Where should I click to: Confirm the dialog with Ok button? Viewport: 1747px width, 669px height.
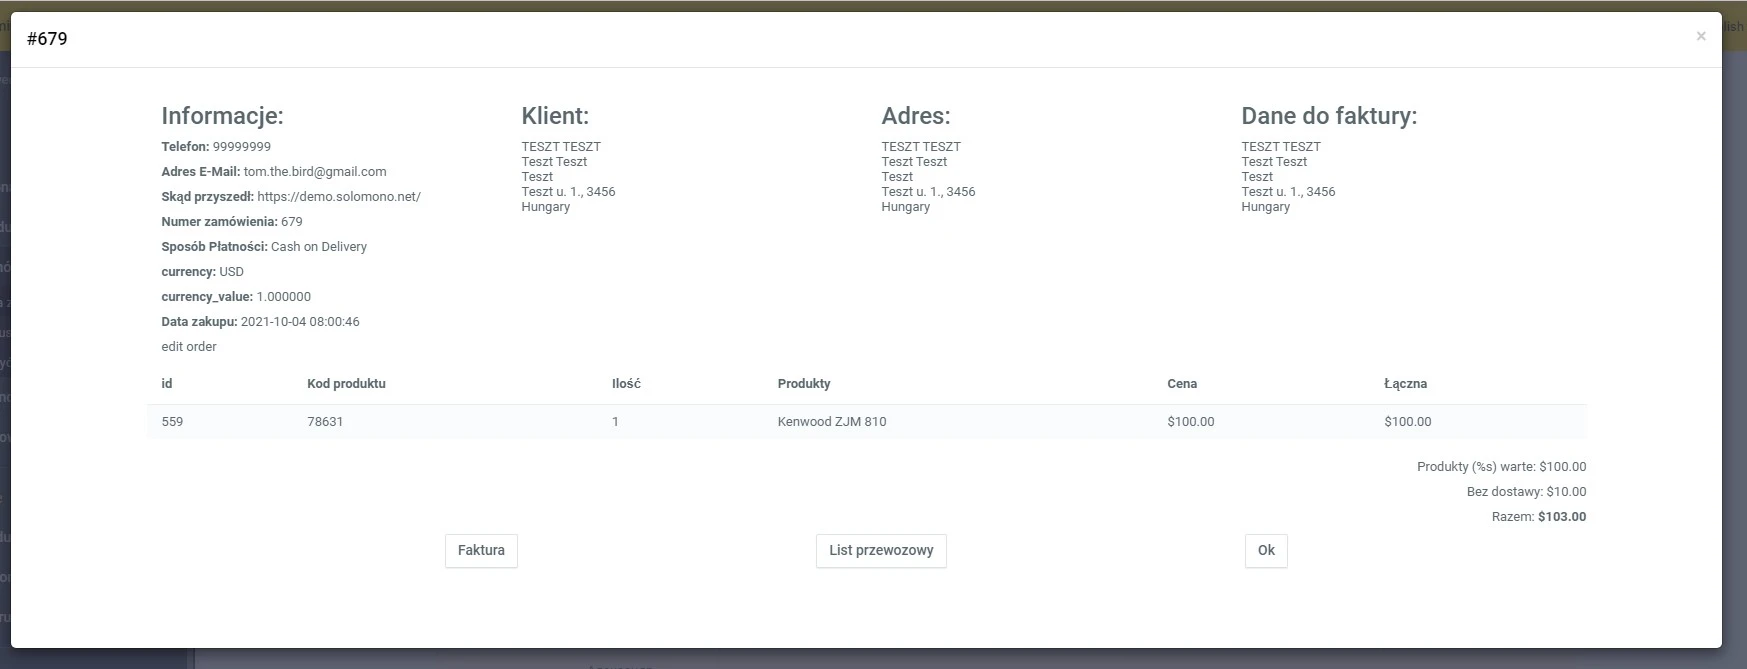tap(1266, 550)
